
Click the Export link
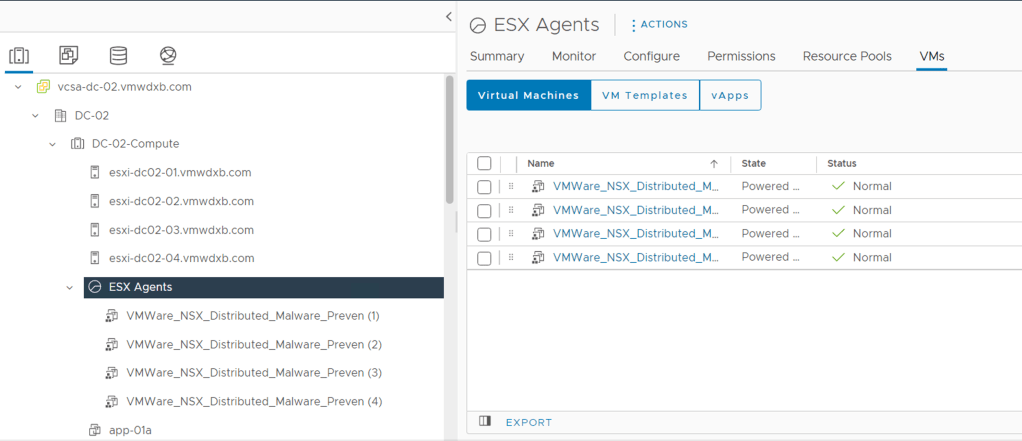(528, 422)
